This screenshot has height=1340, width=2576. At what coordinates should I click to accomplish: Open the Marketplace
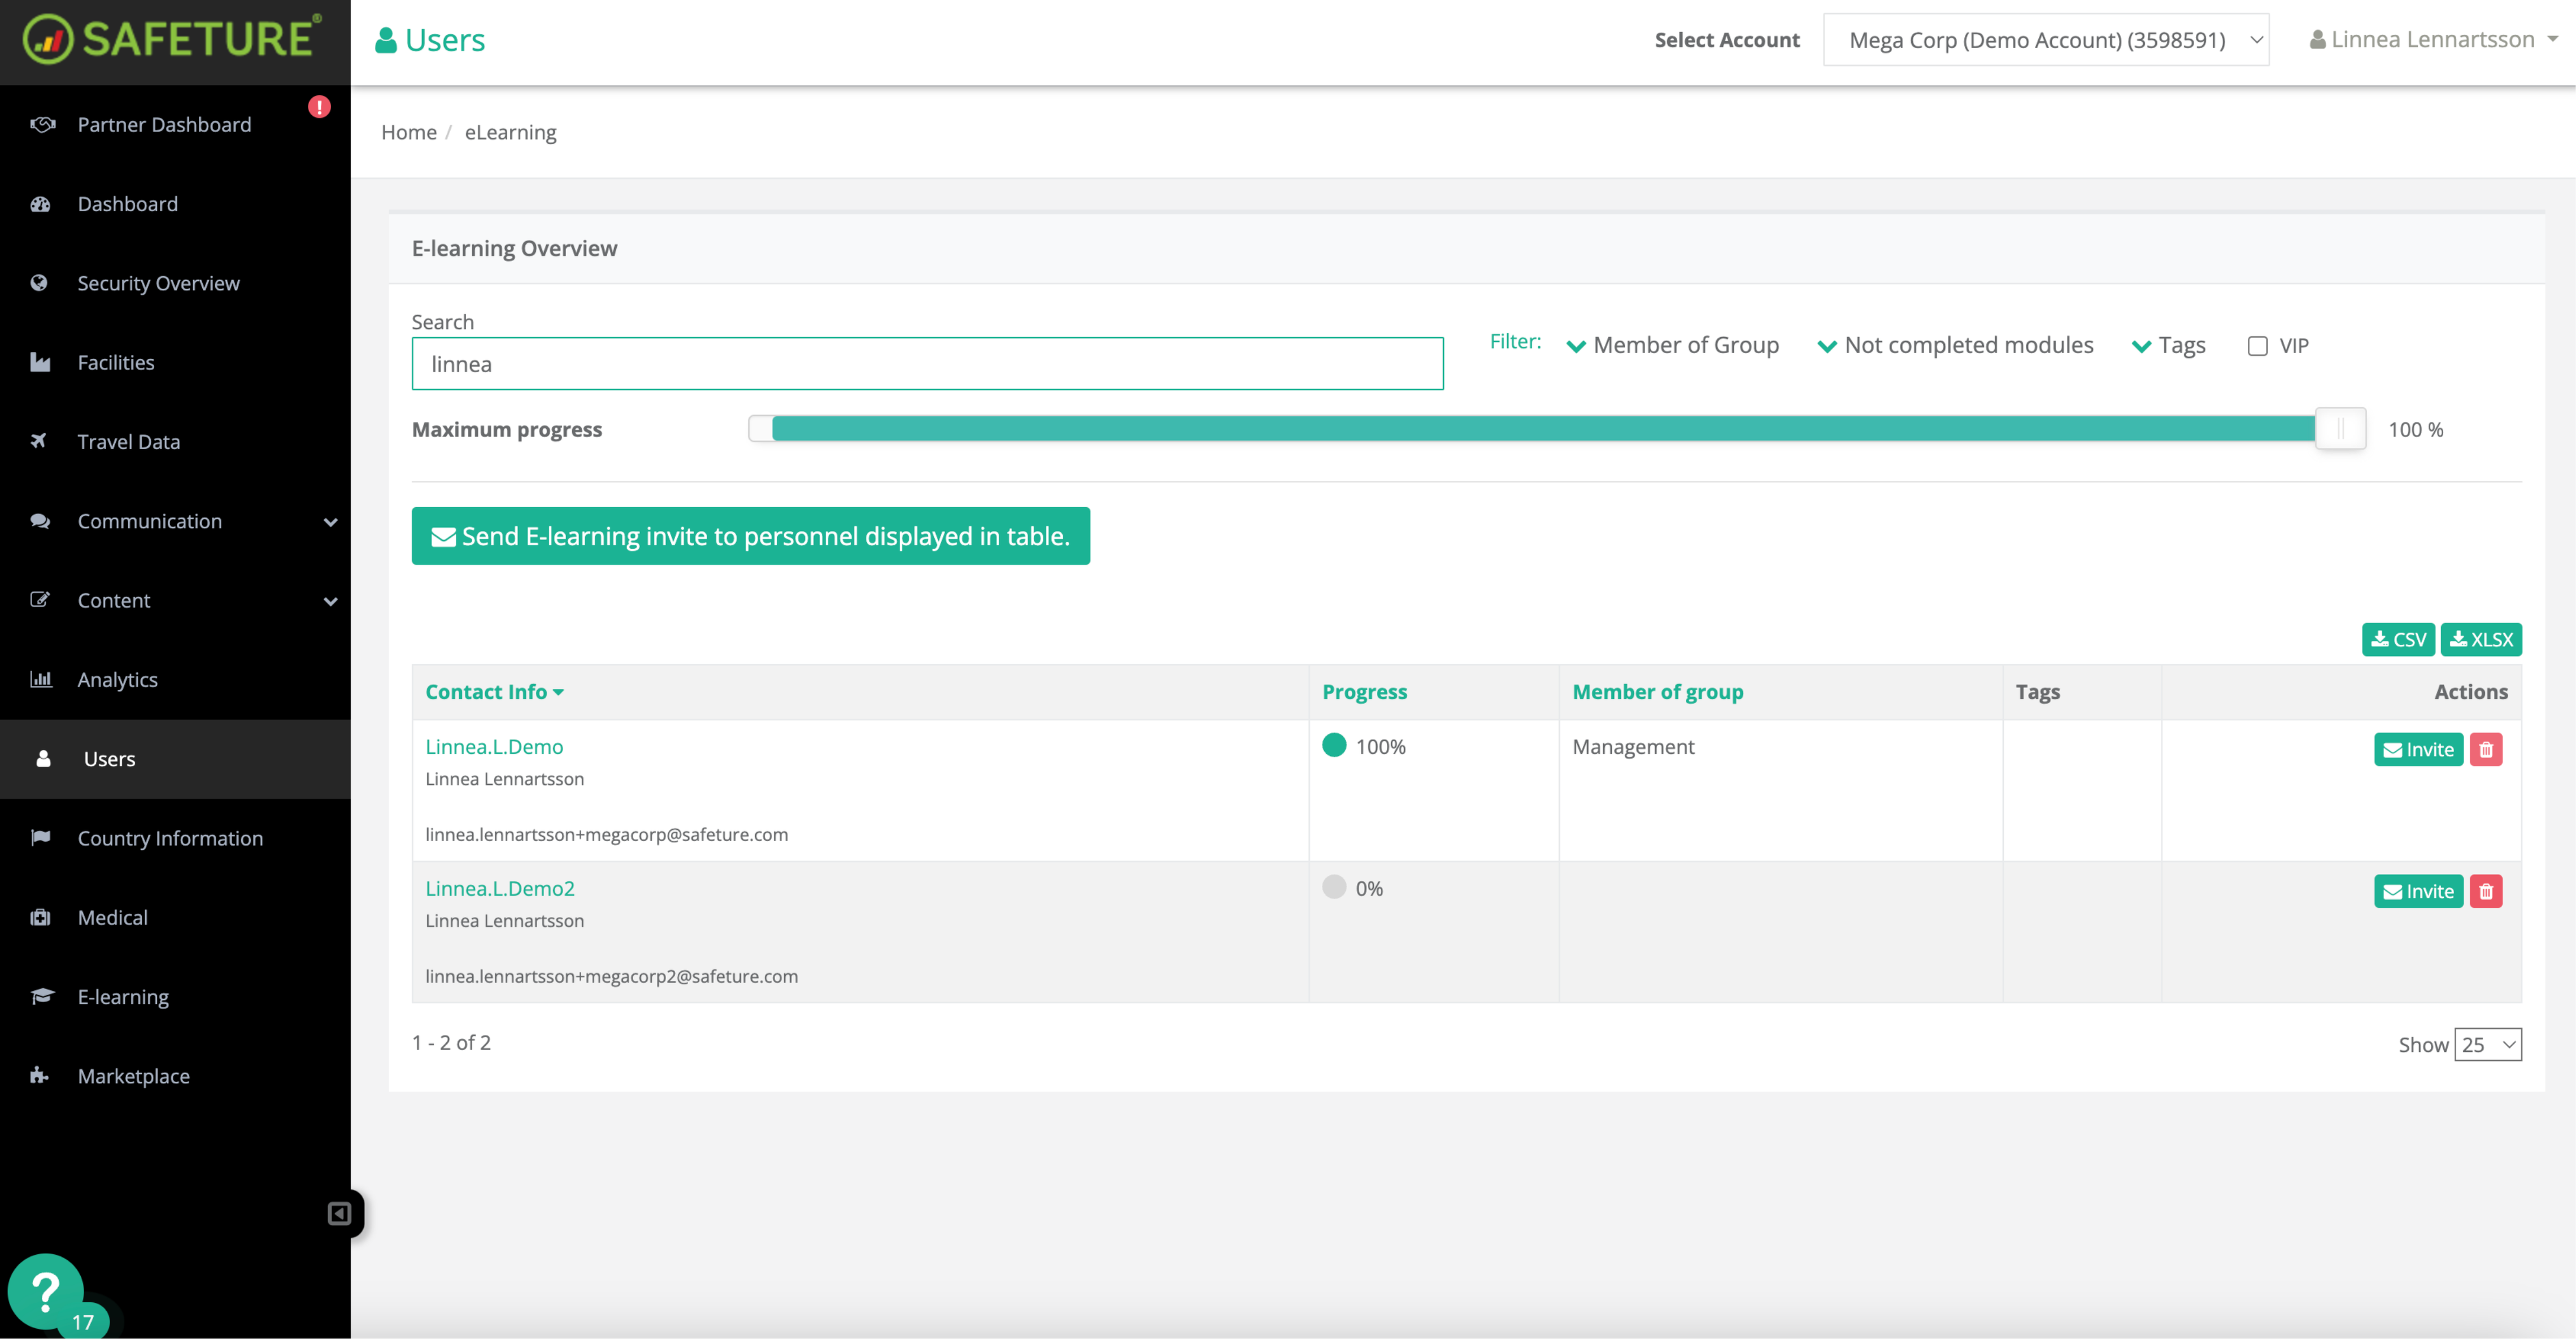[x=133, y=1076]
